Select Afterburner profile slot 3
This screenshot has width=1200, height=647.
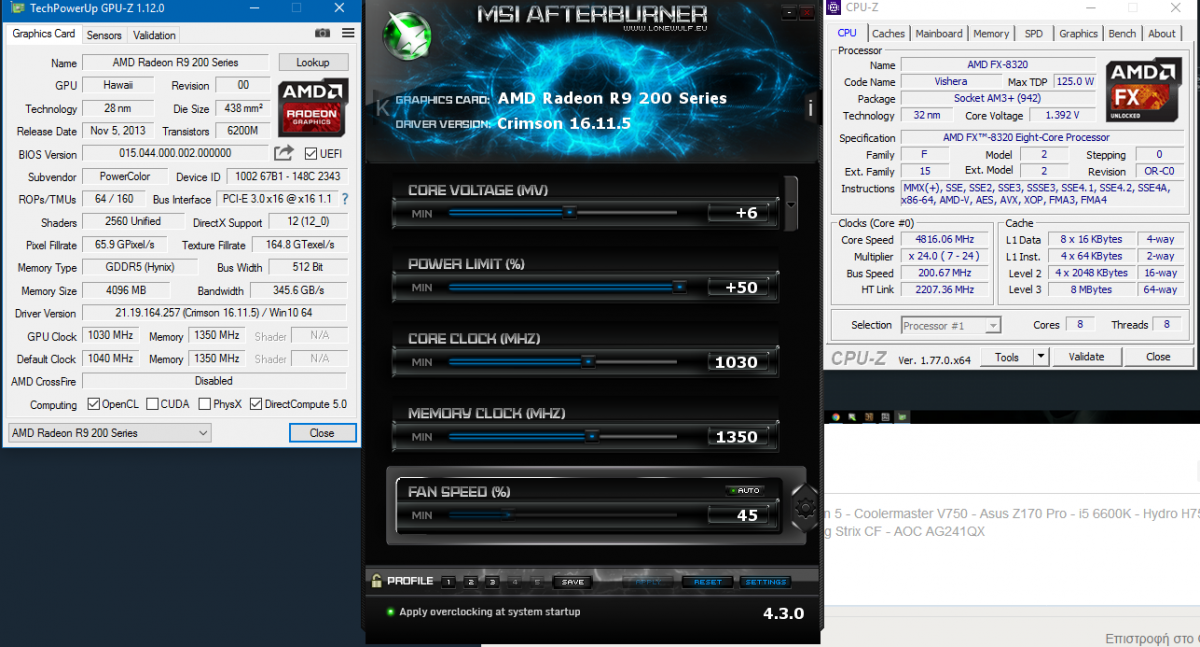point(493,582)
